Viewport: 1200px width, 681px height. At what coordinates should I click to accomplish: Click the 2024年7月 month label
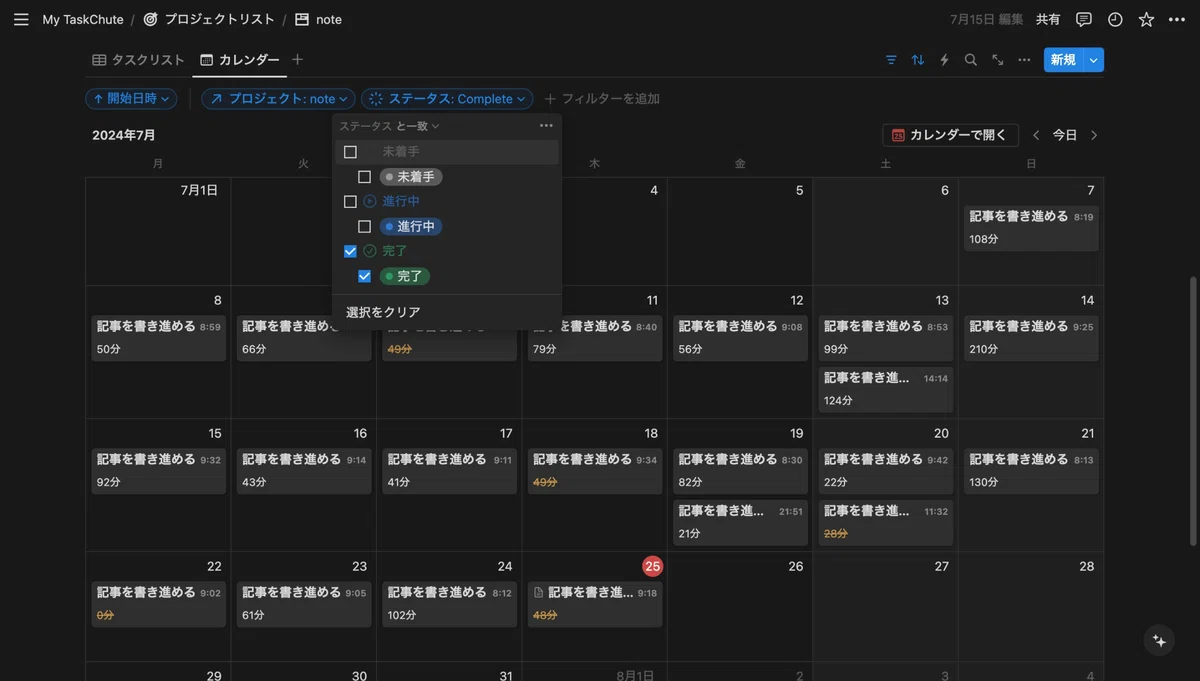124,135
